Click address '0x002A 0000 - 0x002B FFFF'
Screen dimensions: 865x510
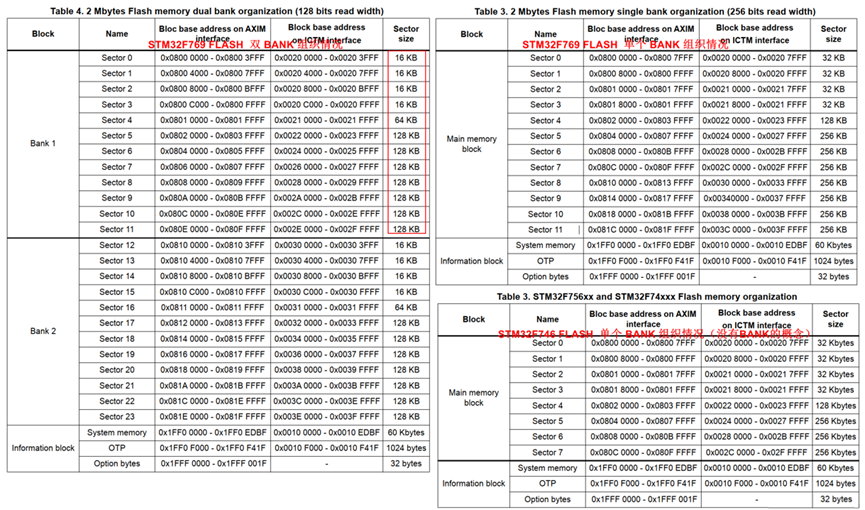[327, 198]
